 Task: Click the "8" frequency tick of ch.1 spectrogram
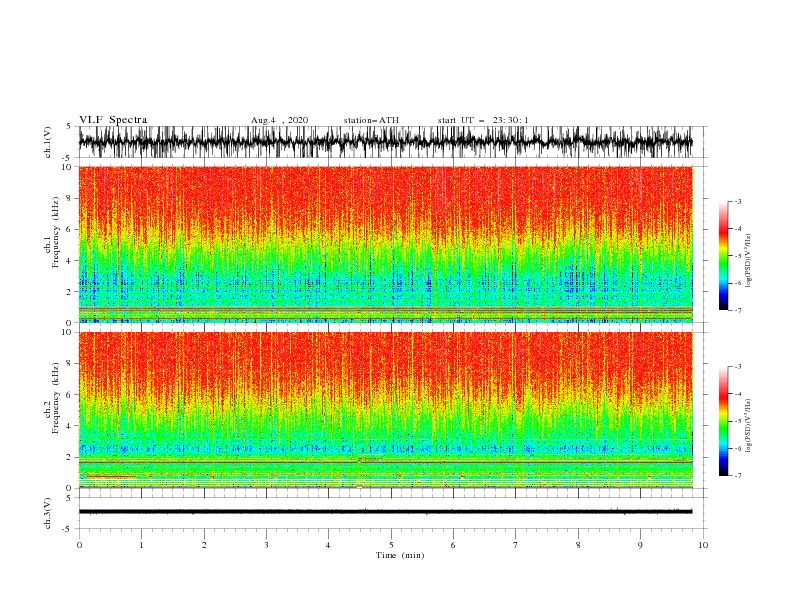[71, 198]
